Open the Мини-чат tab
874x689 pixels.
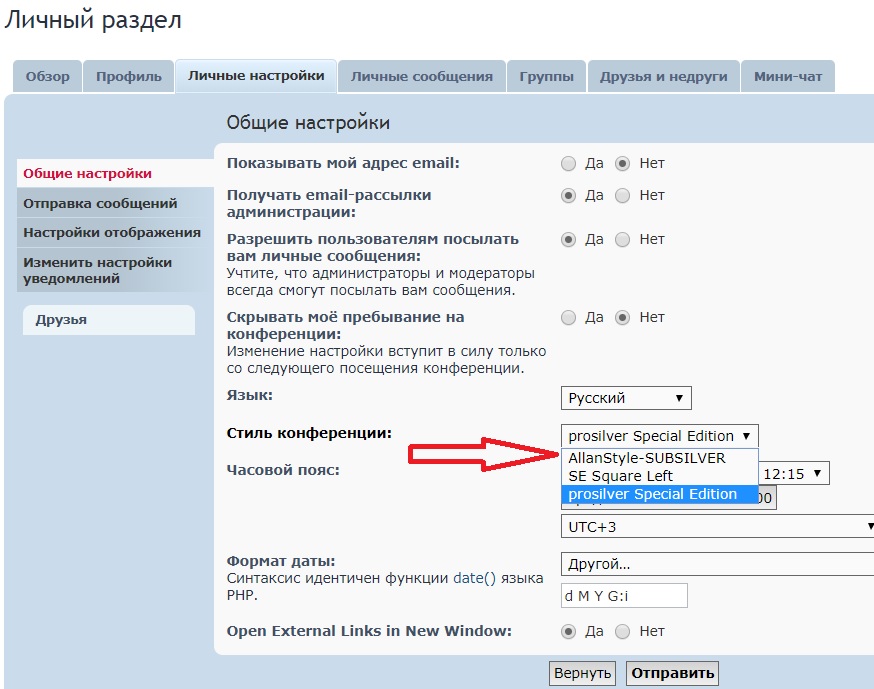(788, 77)
